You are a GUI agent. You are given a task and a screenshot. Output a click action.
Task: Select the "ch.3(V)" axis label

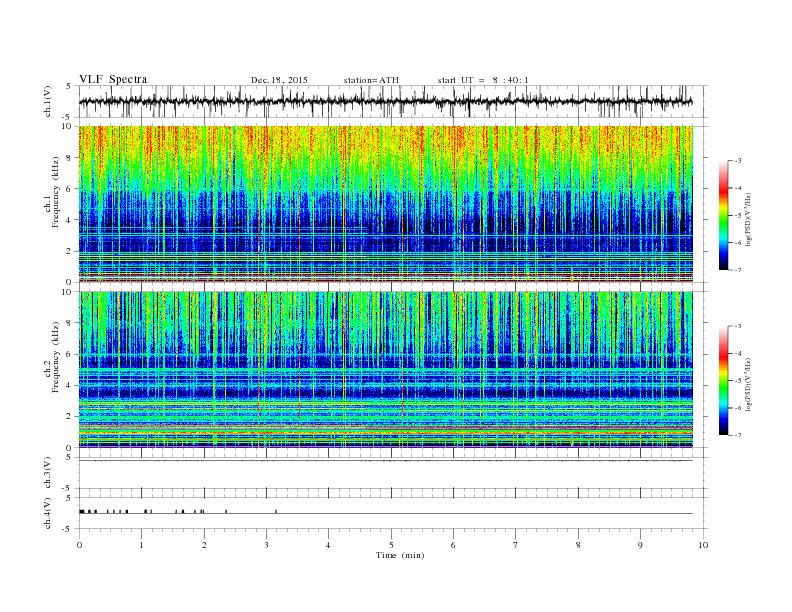(x=48, y=473)
